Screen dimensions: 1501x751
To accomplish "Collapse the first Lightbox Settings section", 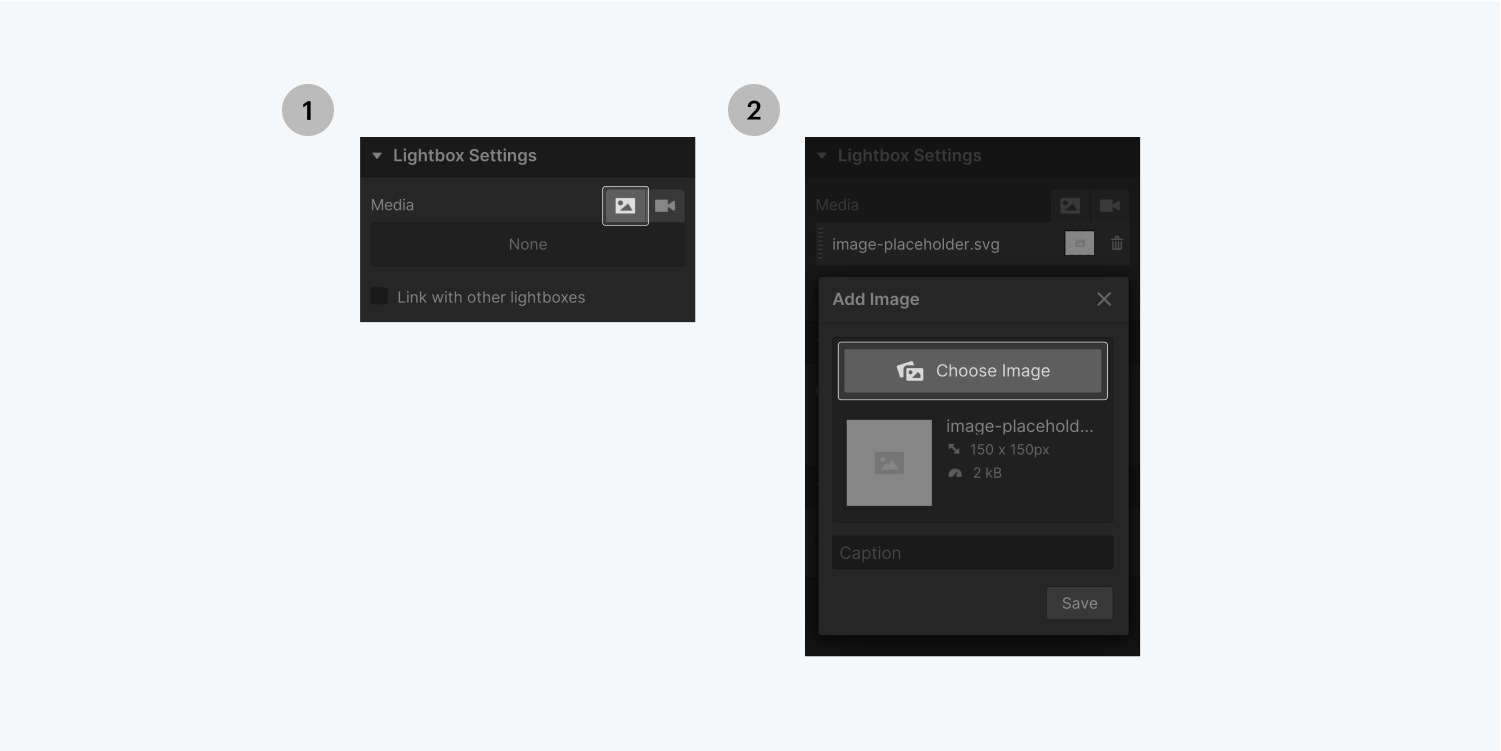I will point(376,156).
